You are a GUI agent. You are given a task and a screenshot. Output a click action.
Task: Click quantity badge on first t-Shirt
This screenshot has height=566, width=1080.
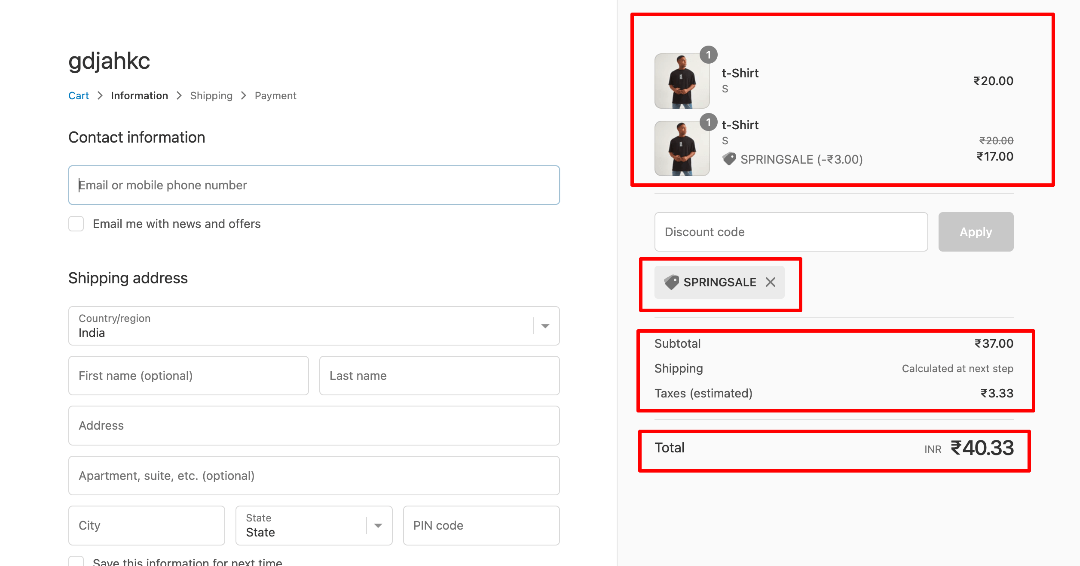(x=708, y=54)
